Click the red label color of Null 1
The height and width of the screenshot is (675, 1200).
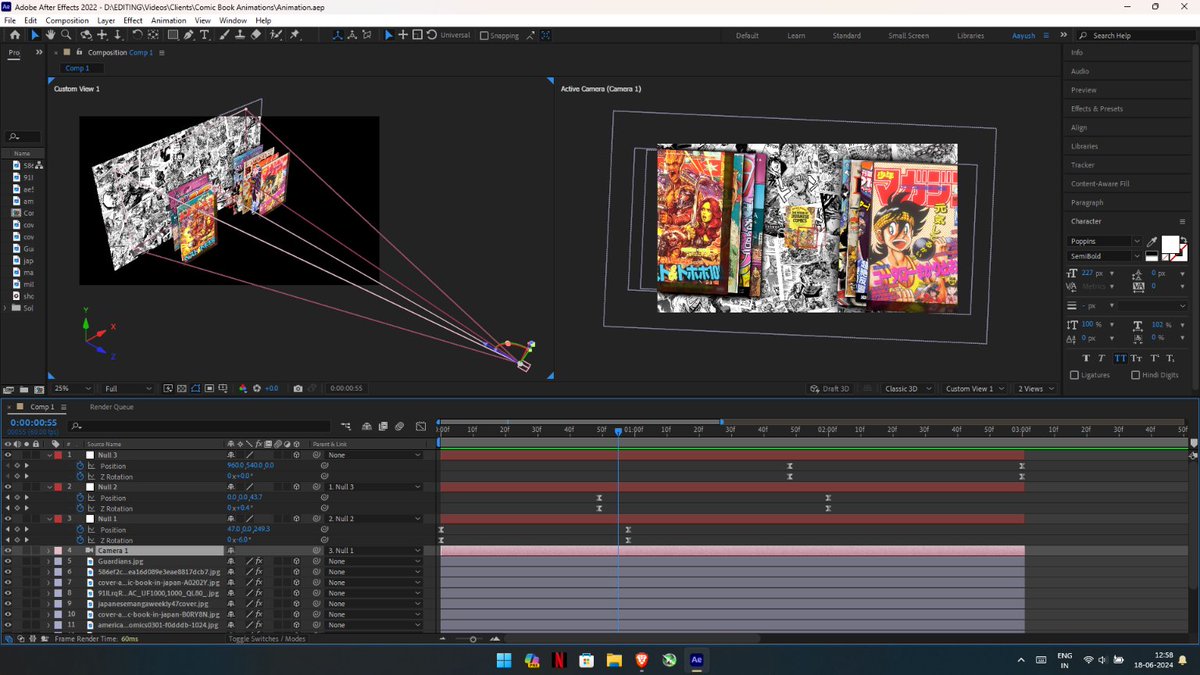(57, 519)
